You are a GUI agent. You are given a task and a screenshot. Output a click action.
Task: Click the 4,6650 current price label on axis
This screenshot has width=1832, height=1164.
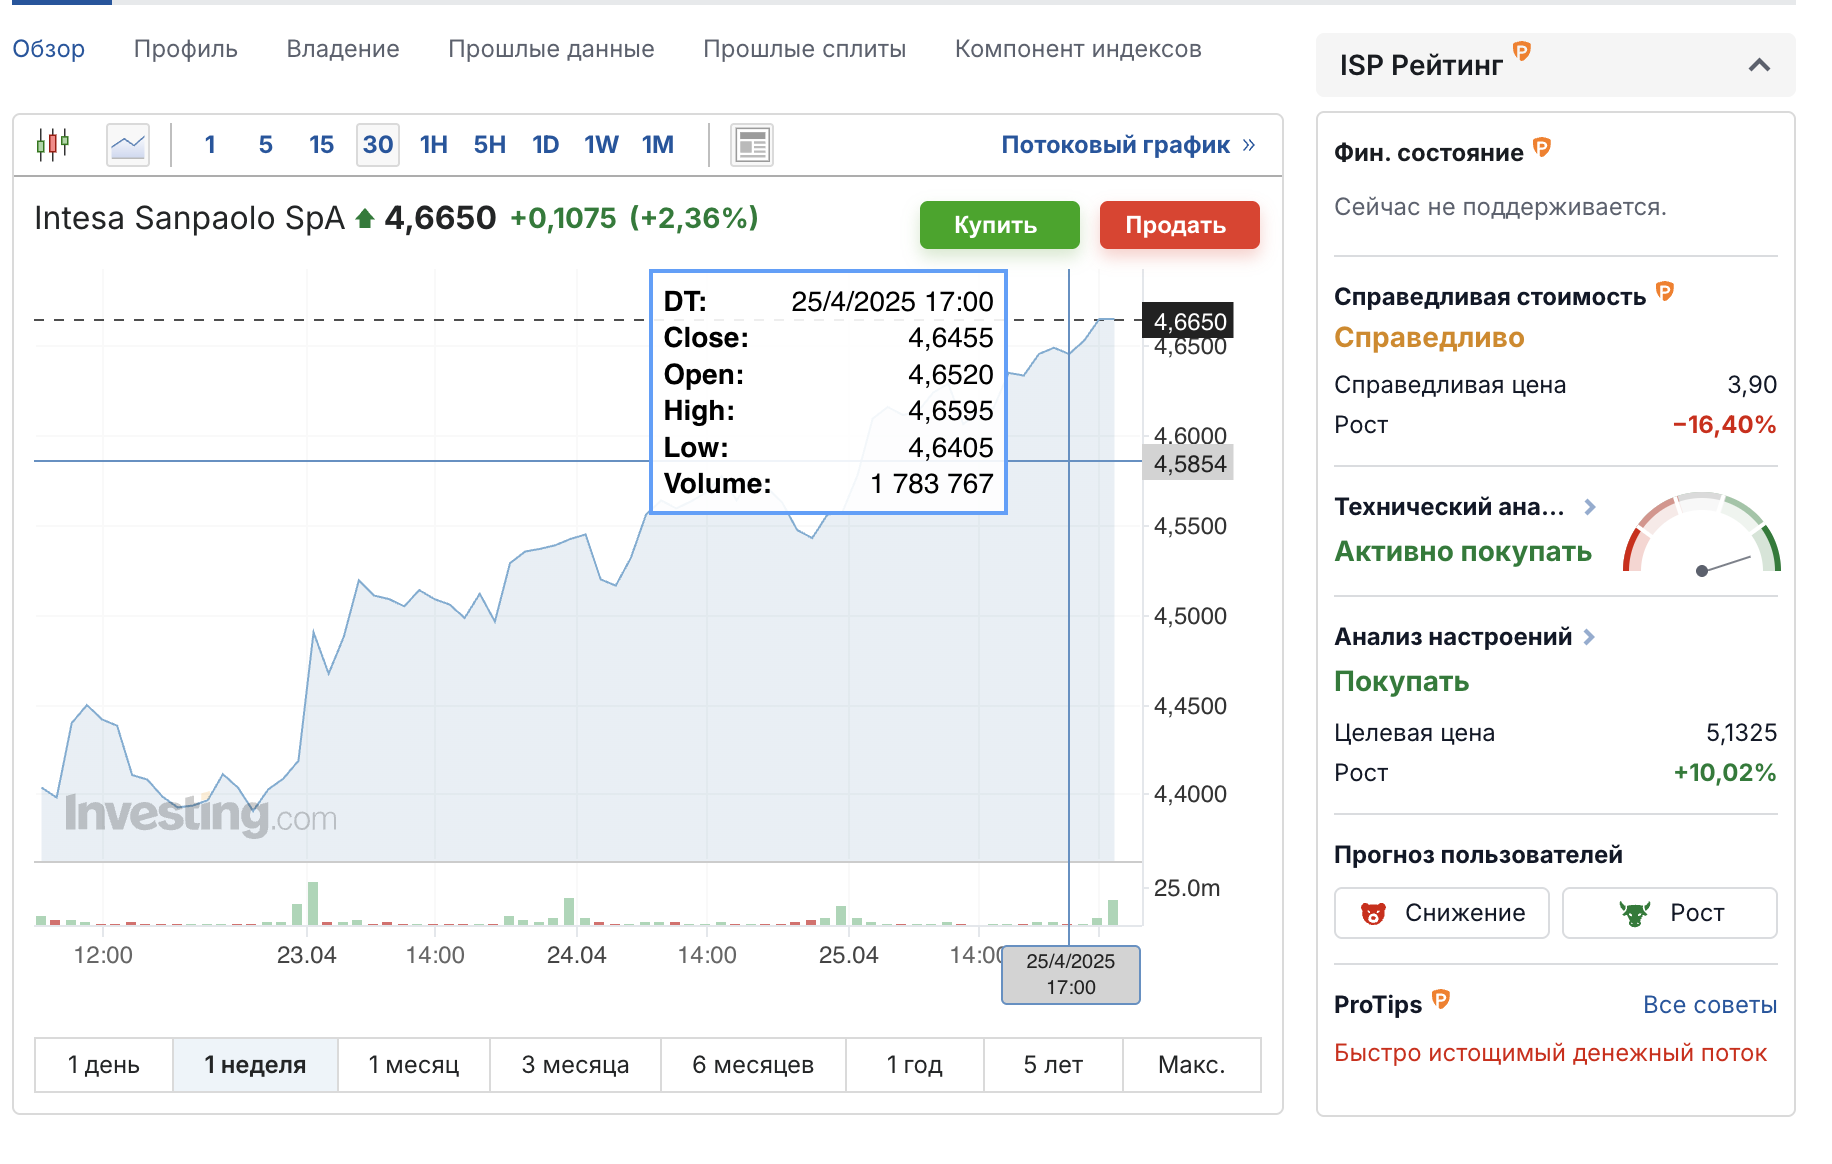point(1189,321)
